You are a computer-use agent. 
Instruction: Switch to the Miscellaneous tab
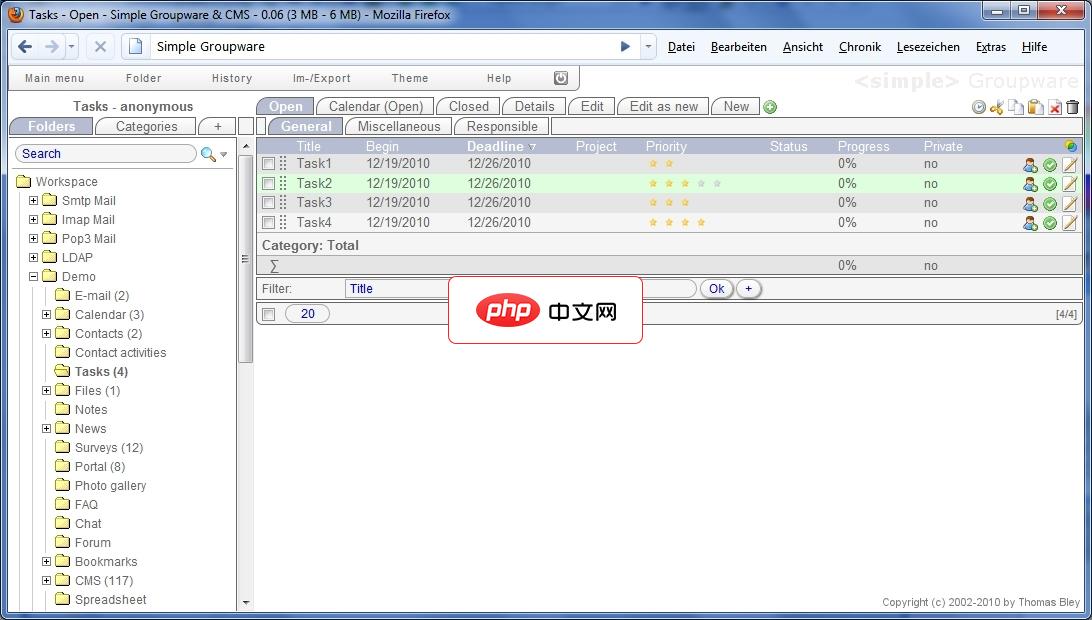coord(397,126)
